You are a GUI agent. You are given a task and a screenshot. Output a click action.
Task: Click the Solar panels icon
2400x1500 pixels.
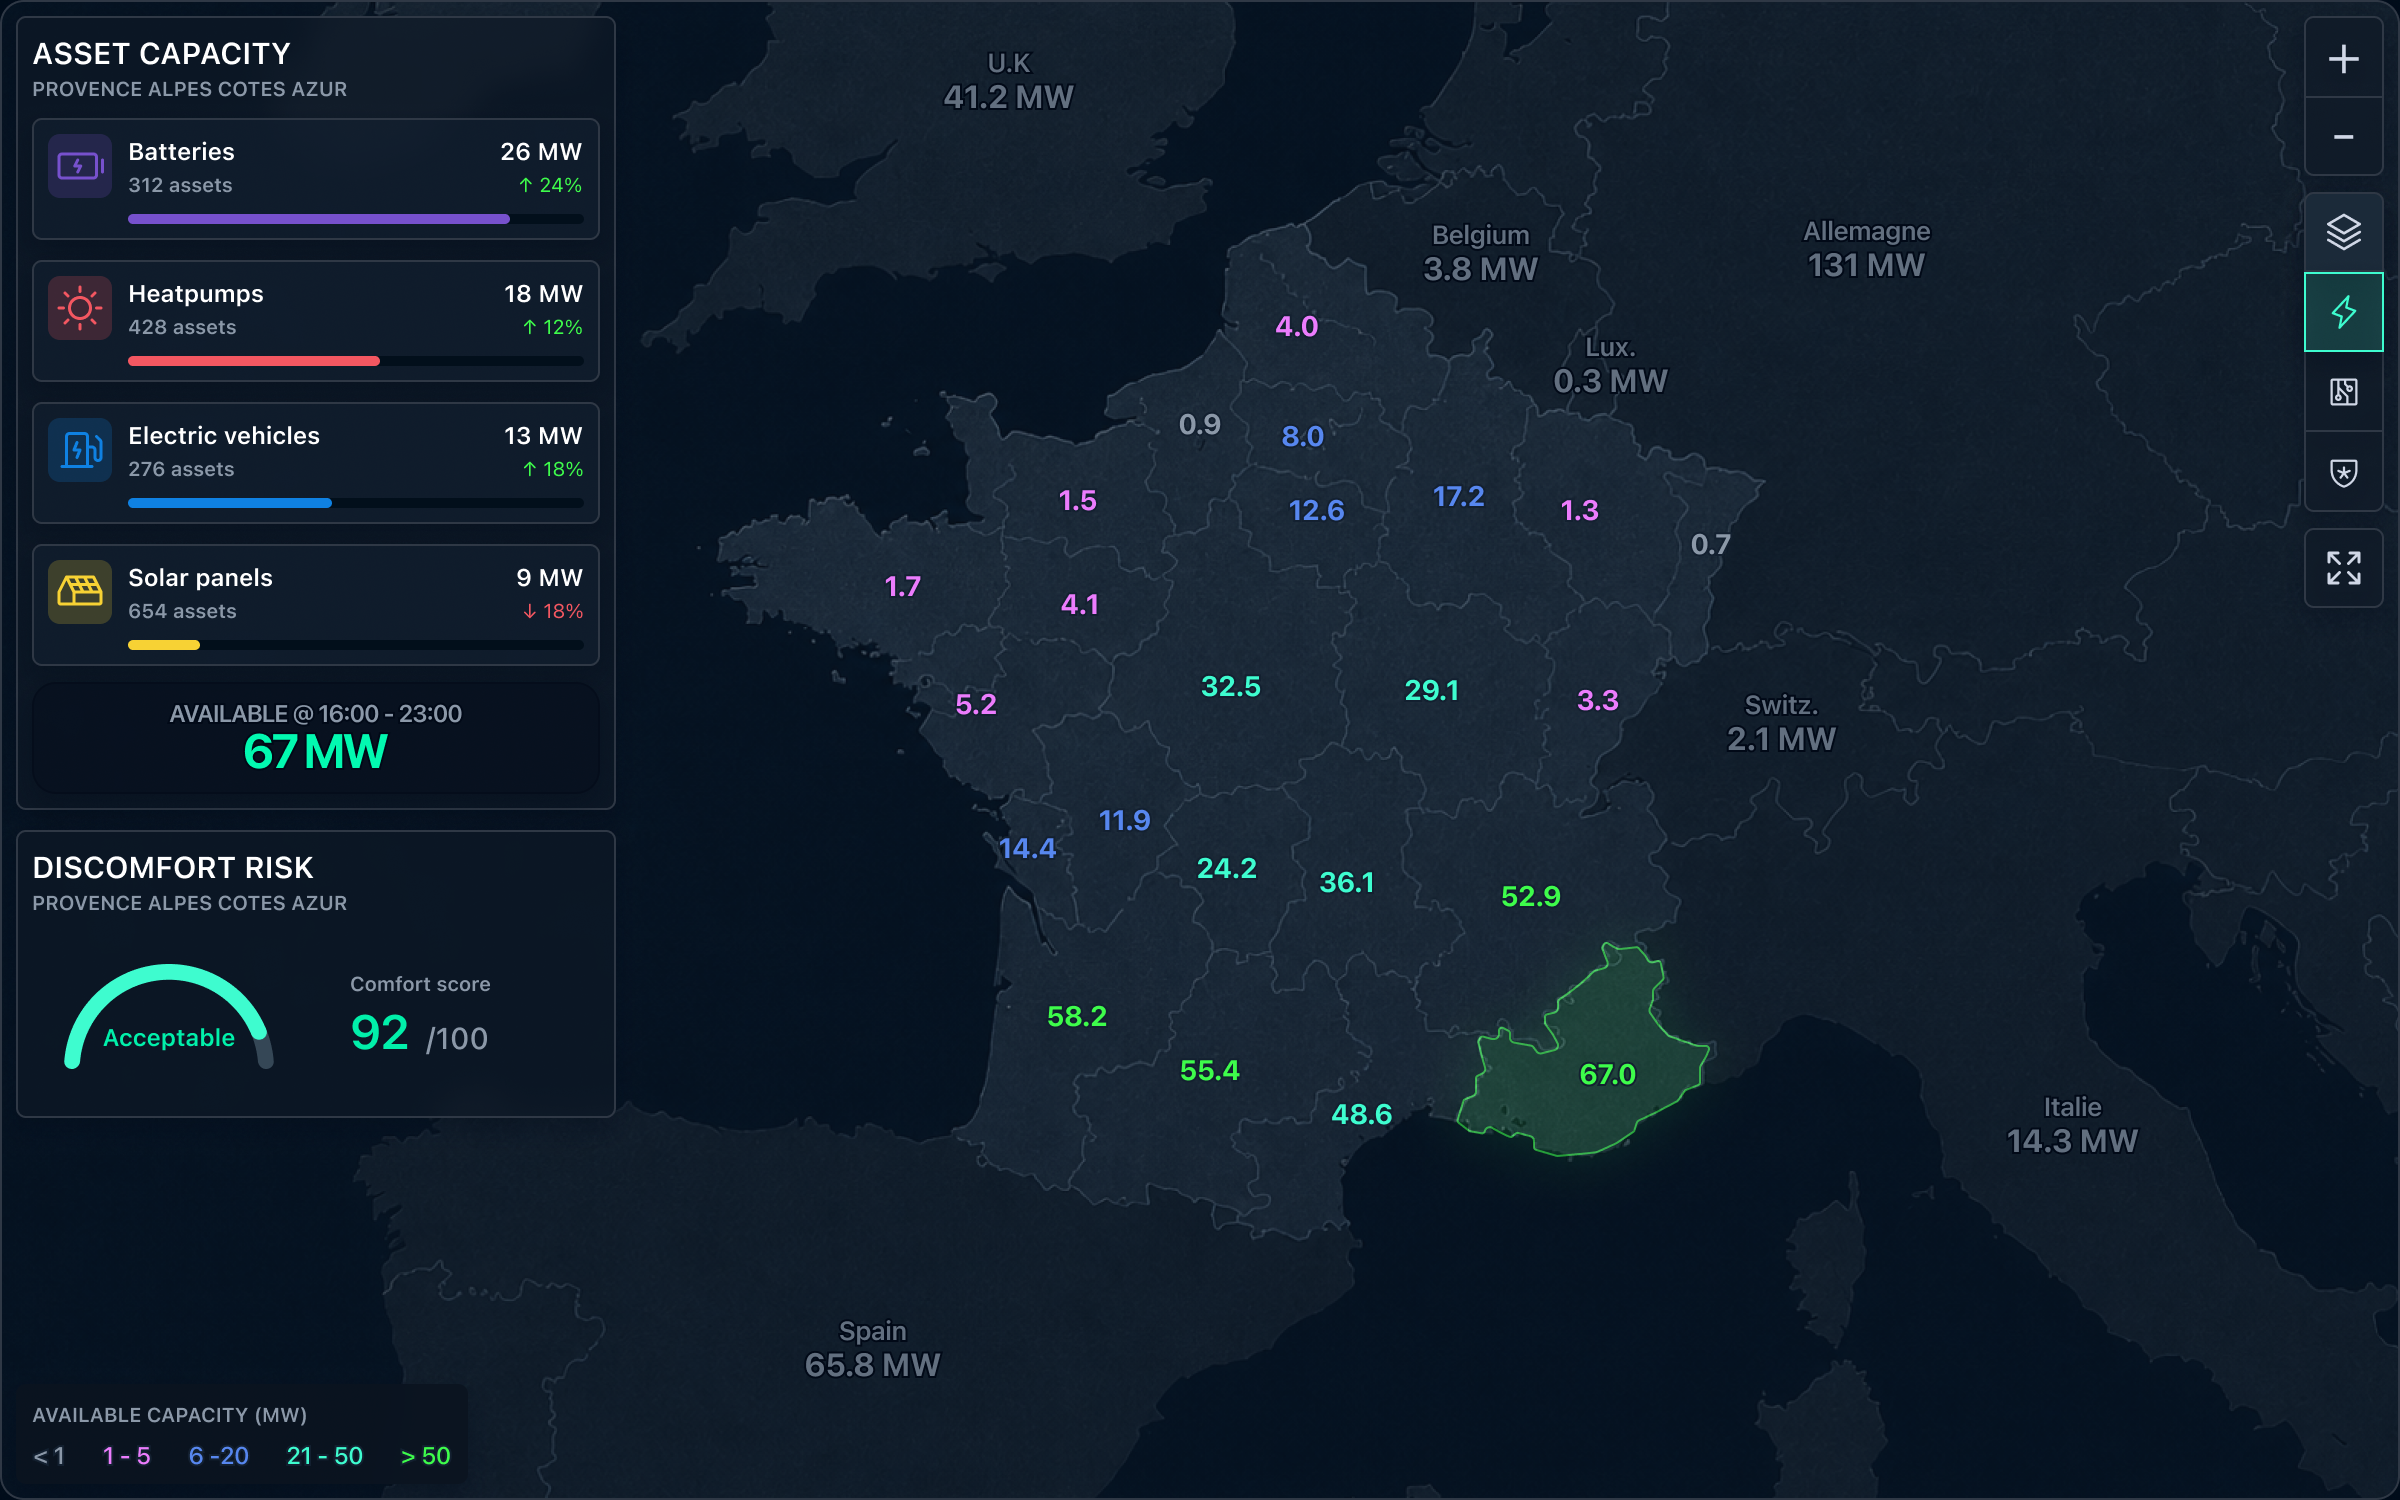point(80,592)
